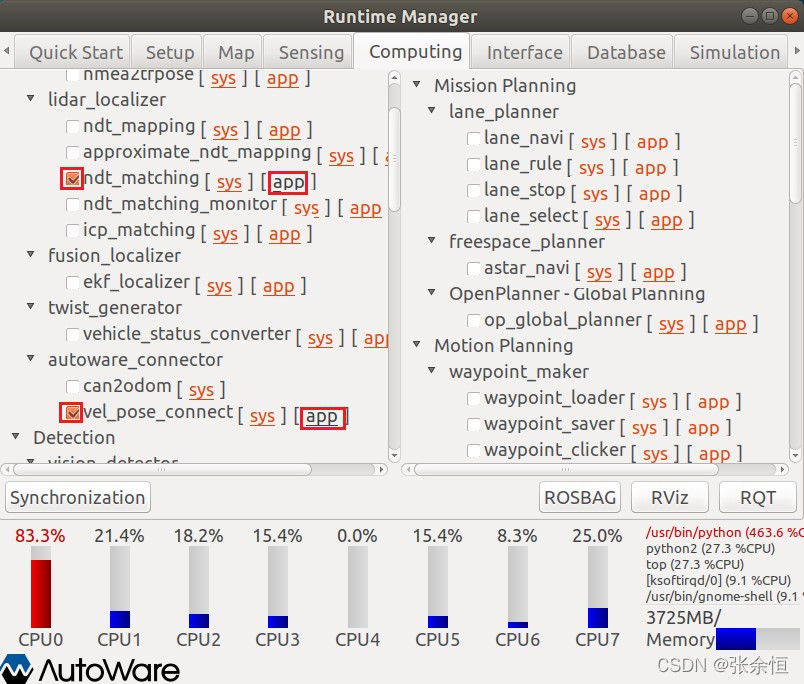Click the Synchronization button

77,497
